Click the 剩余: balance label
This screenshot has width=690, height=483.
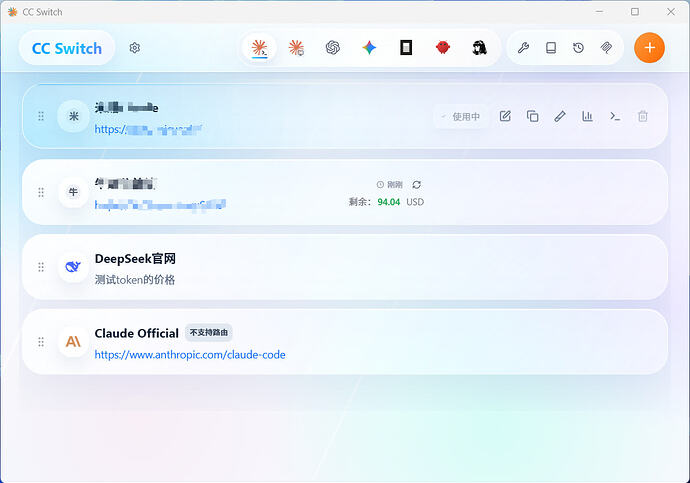tap(360, 202)
